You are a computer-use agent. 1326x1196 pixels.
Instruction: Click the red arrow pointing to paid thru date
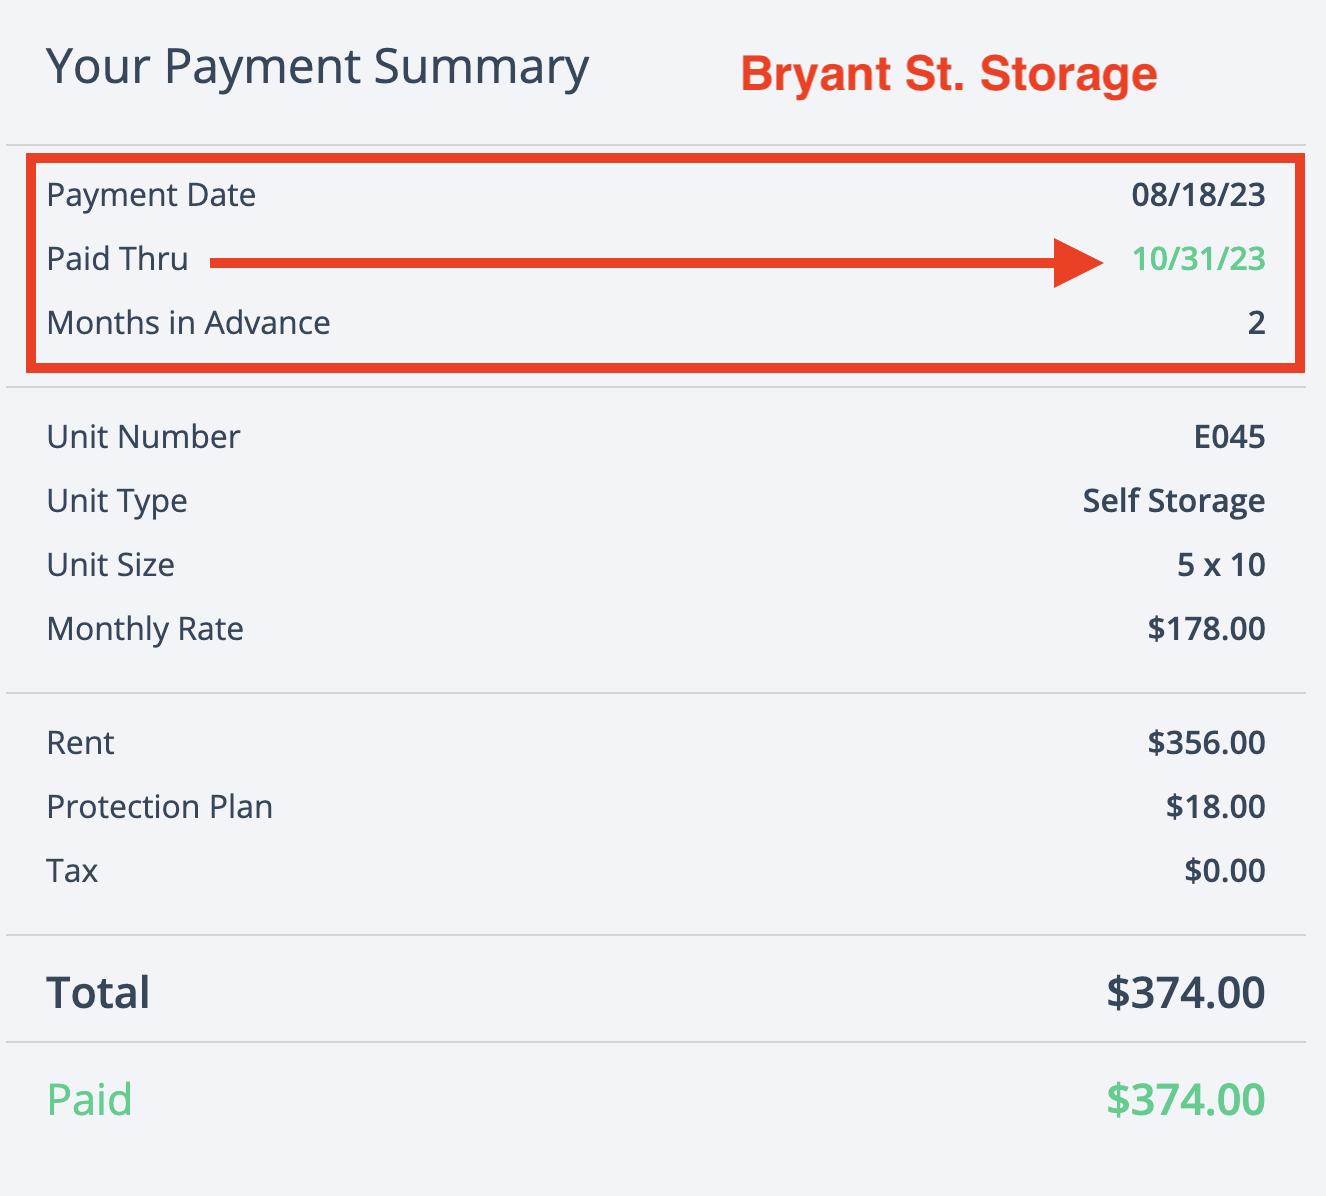click(657, 263)
